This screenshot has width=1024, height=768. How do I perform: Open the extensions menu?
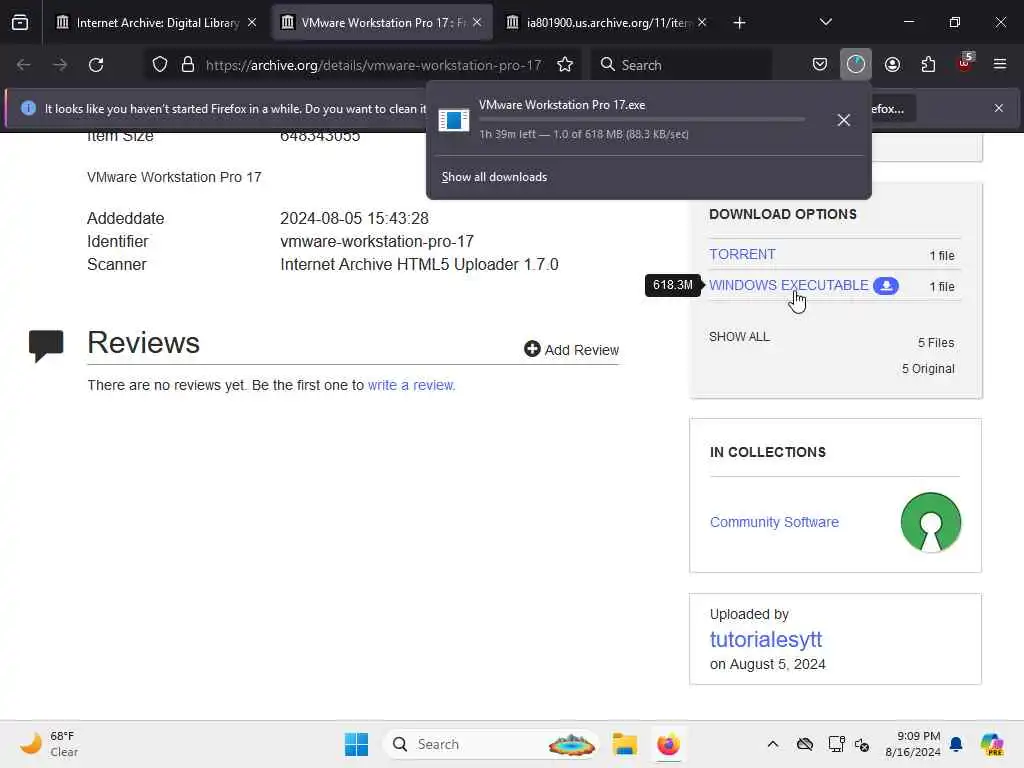pyautogui.click(x=928, y=65)
